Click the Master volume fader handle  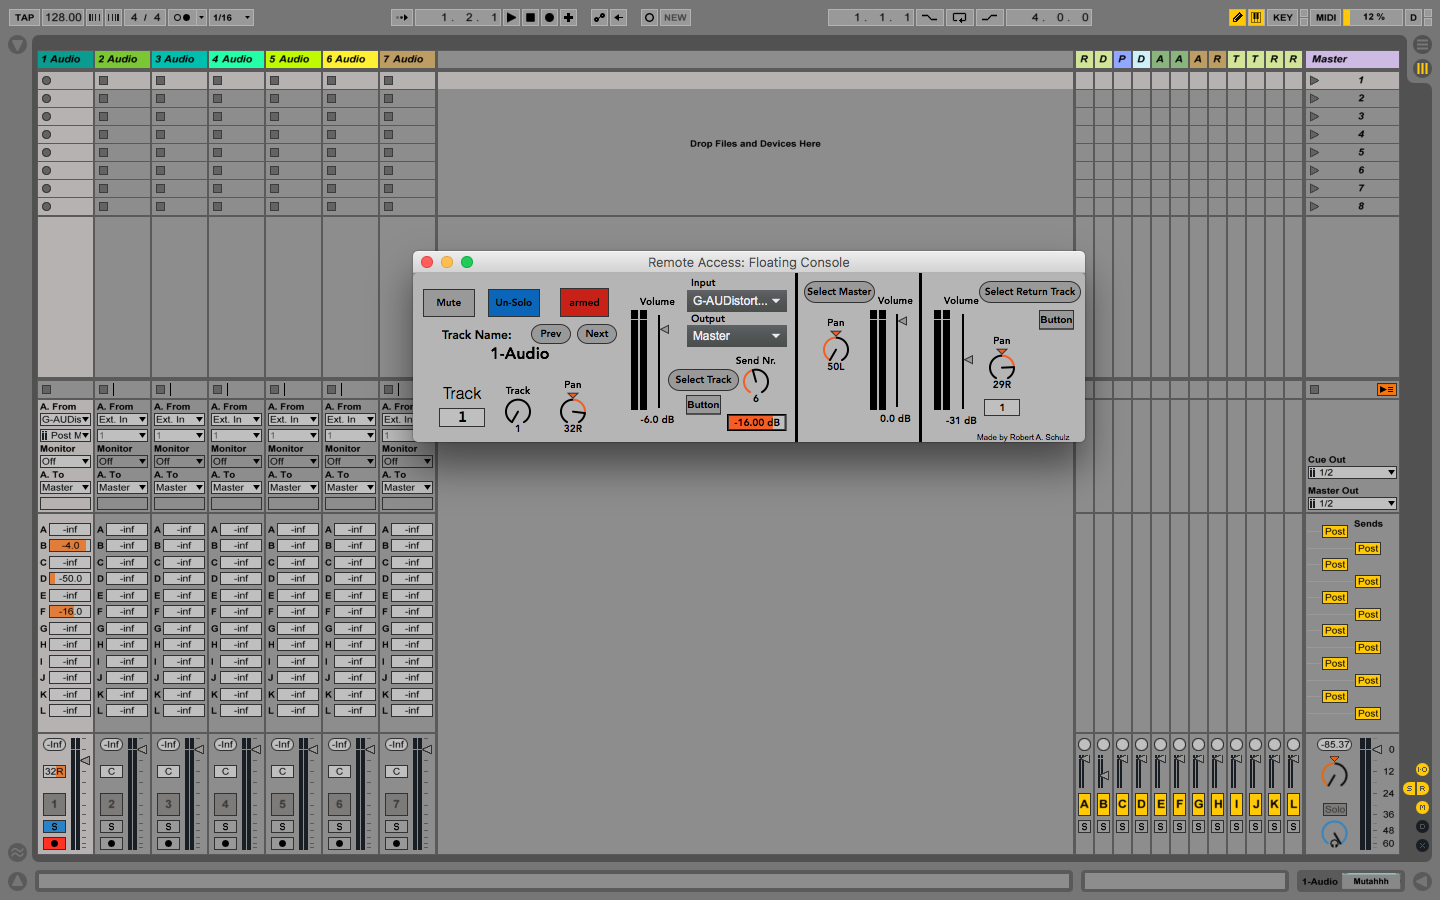point(1377,749)
